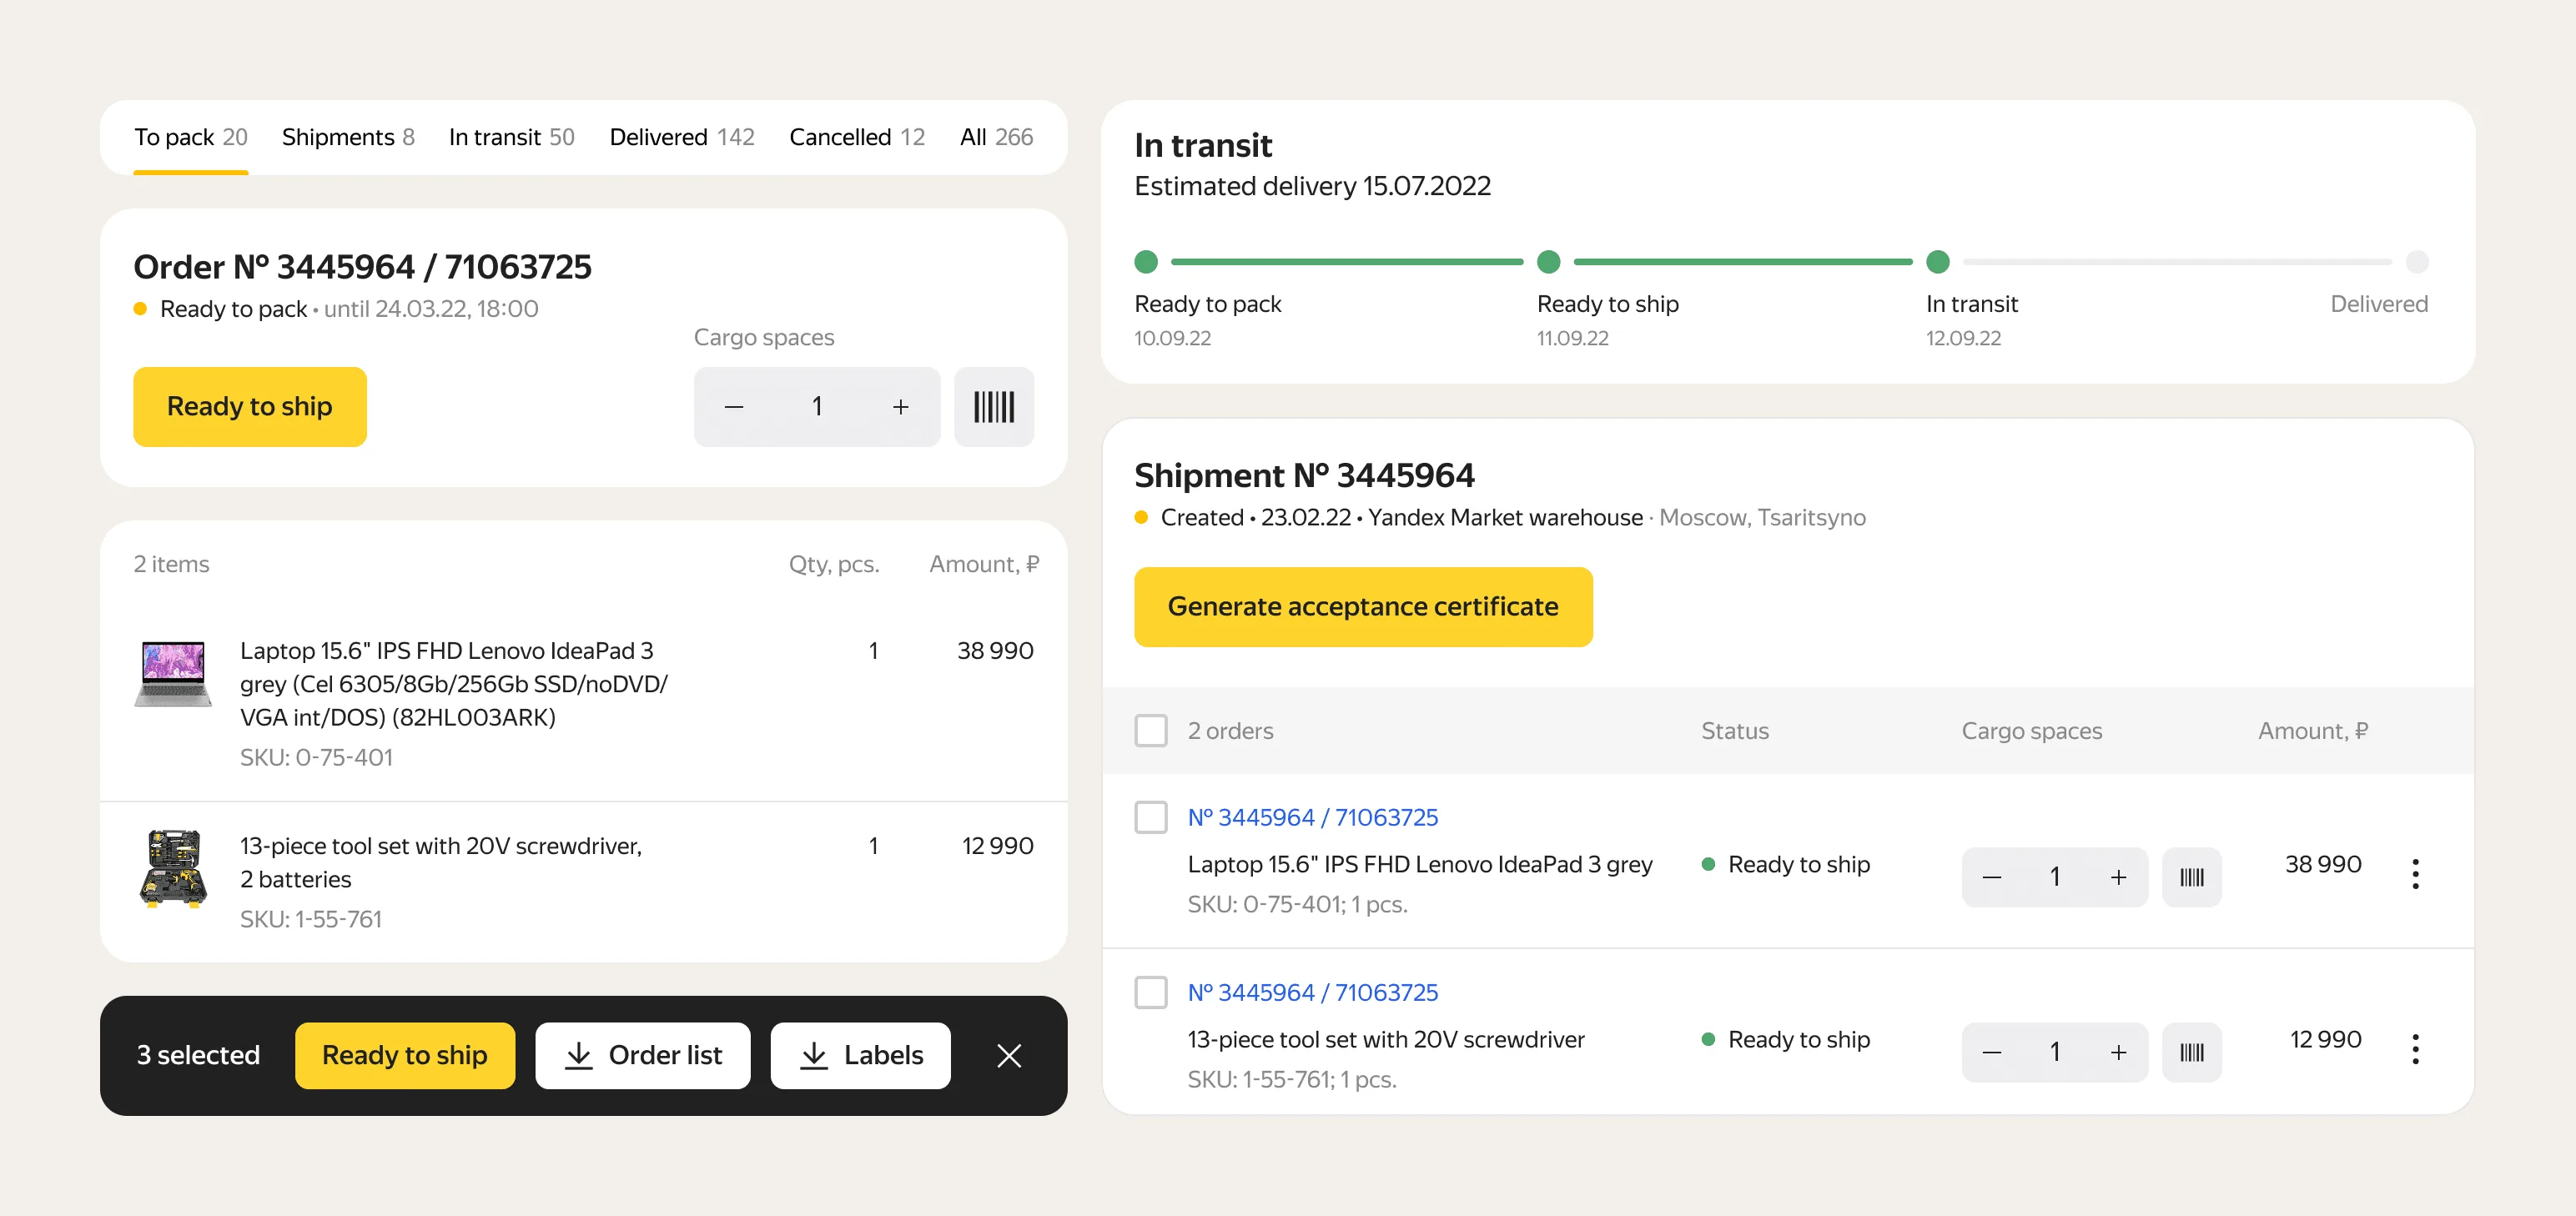Generate acceptance certificate
Viewport: 2576px width, 1216px height.
point(1363,607)
